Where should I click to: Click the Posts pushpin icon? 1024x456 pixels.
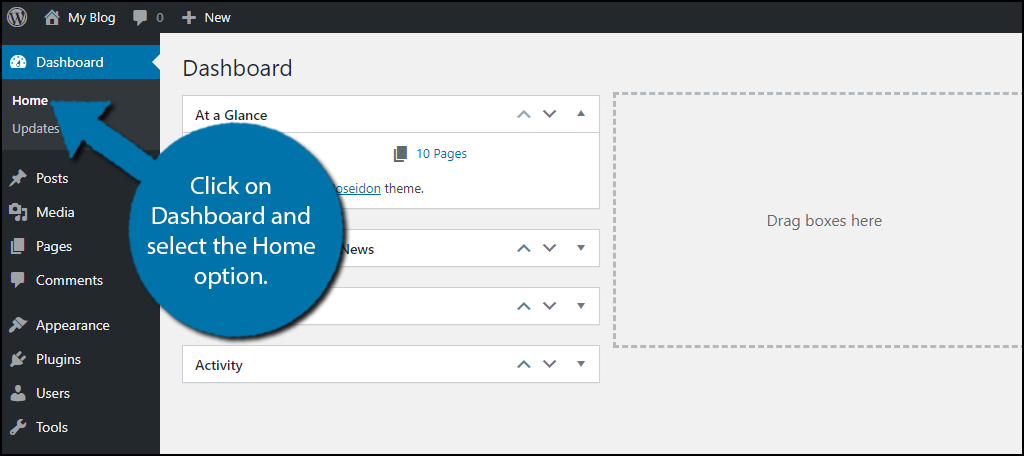pyautogui.click(x=17, y=178)
